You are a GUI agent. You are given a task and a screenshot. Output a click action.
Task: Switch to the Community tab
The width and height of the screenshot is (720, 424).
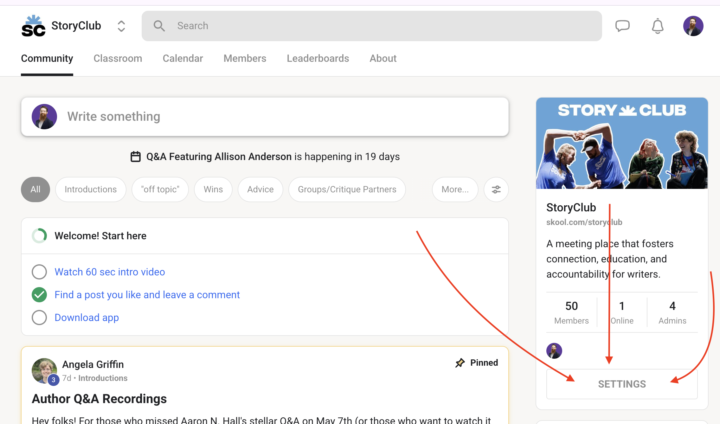pyautogui.click(x=47, y=58)
